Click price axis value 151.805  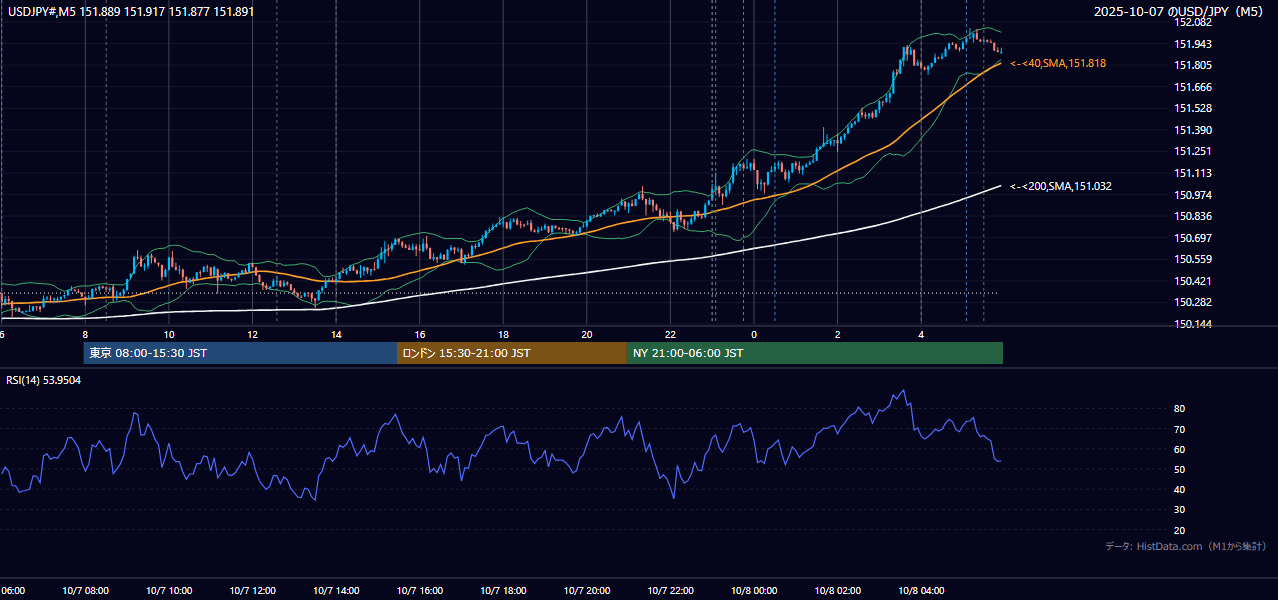[1193, 66]
